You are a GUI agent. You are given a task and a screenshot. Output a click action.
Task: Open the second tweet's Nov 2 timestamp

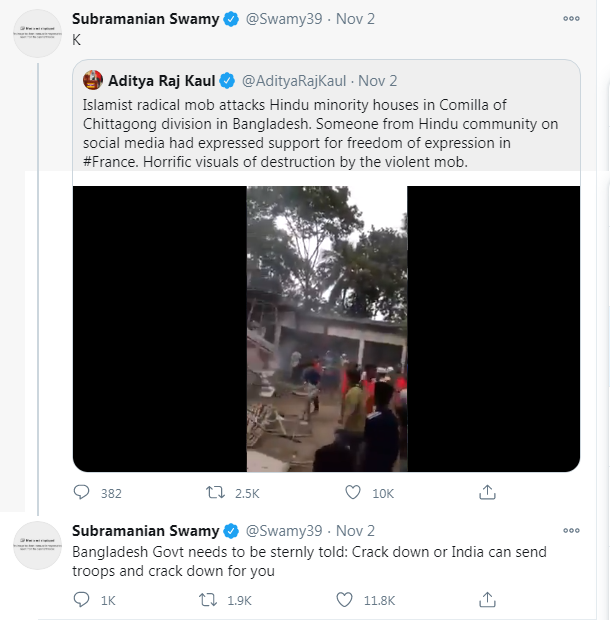[x=356, y=530]
